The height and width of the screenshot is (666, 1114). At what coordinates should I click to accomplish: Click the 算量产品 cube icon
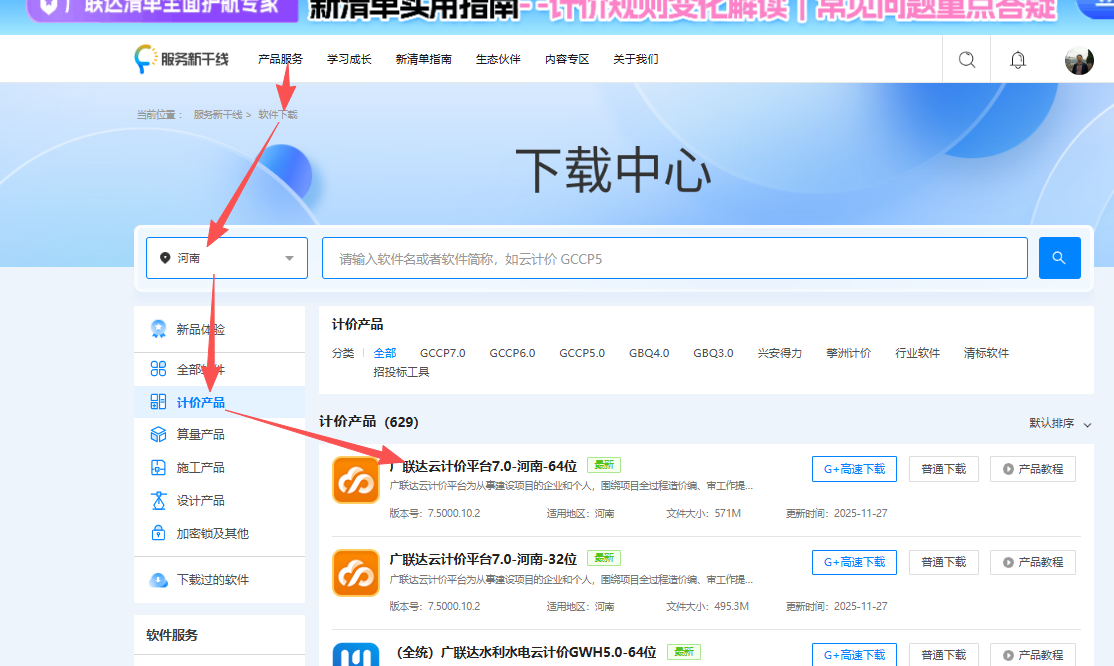[x=158, y=434]
